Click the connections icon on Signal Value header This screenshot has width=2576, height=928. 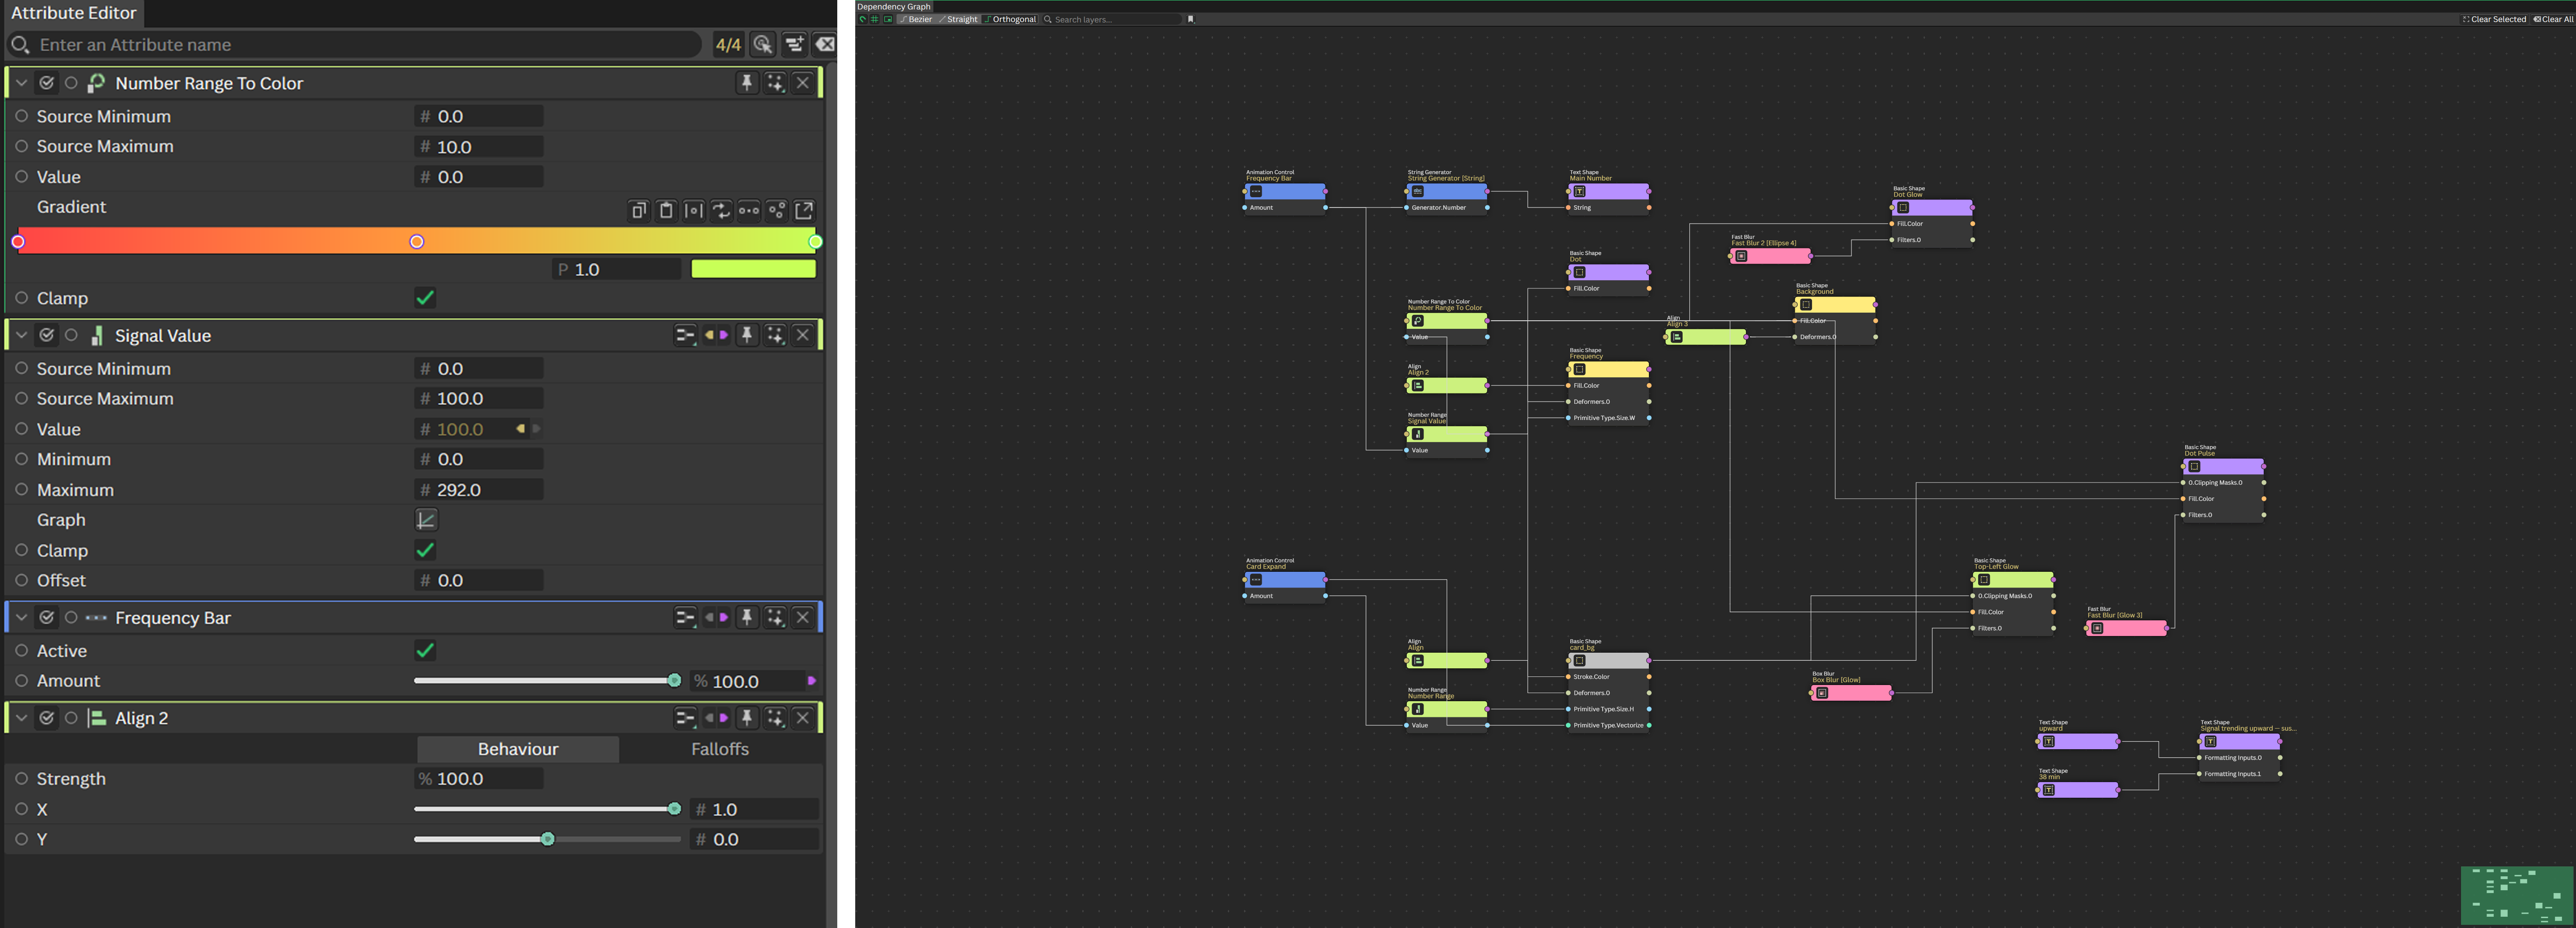point(685,335)
